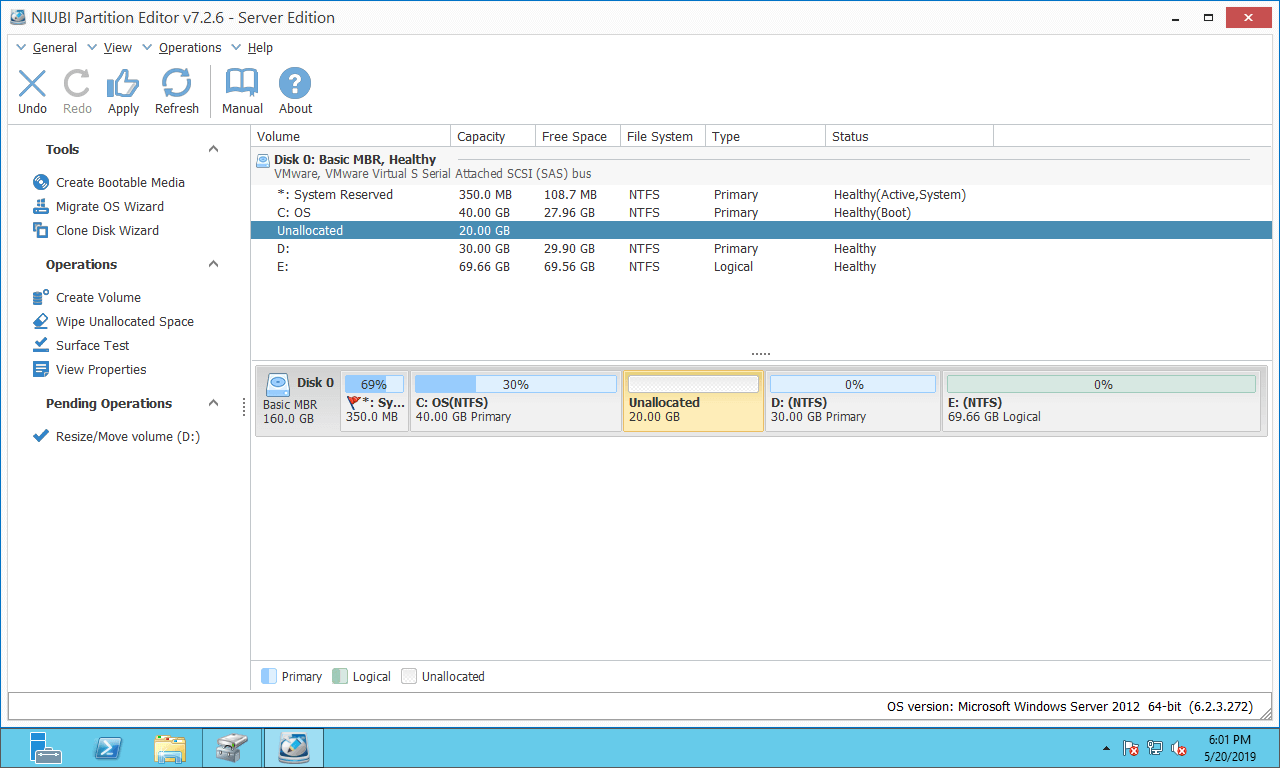Collapse the Tools section
The height and width of the screenshot is (768, 1280).
pos(213,149)
